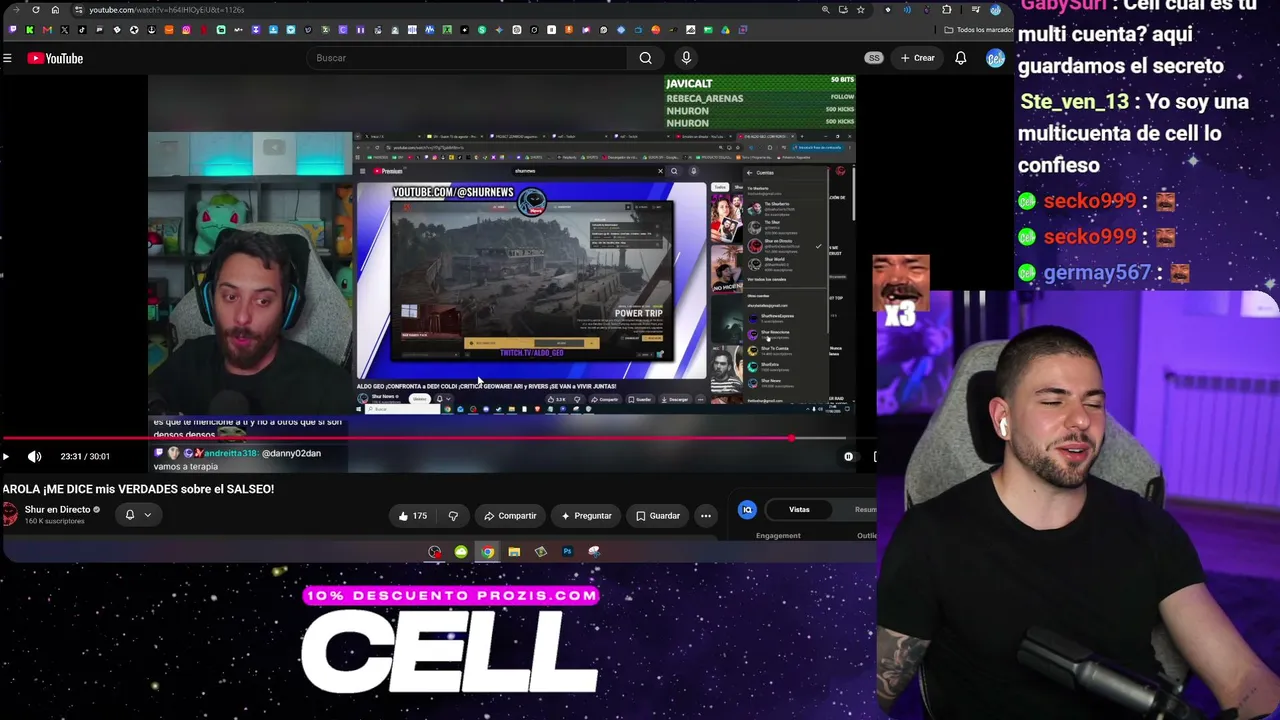Open Photoshop in the taskbar
1280x720 pixels.
567,552
